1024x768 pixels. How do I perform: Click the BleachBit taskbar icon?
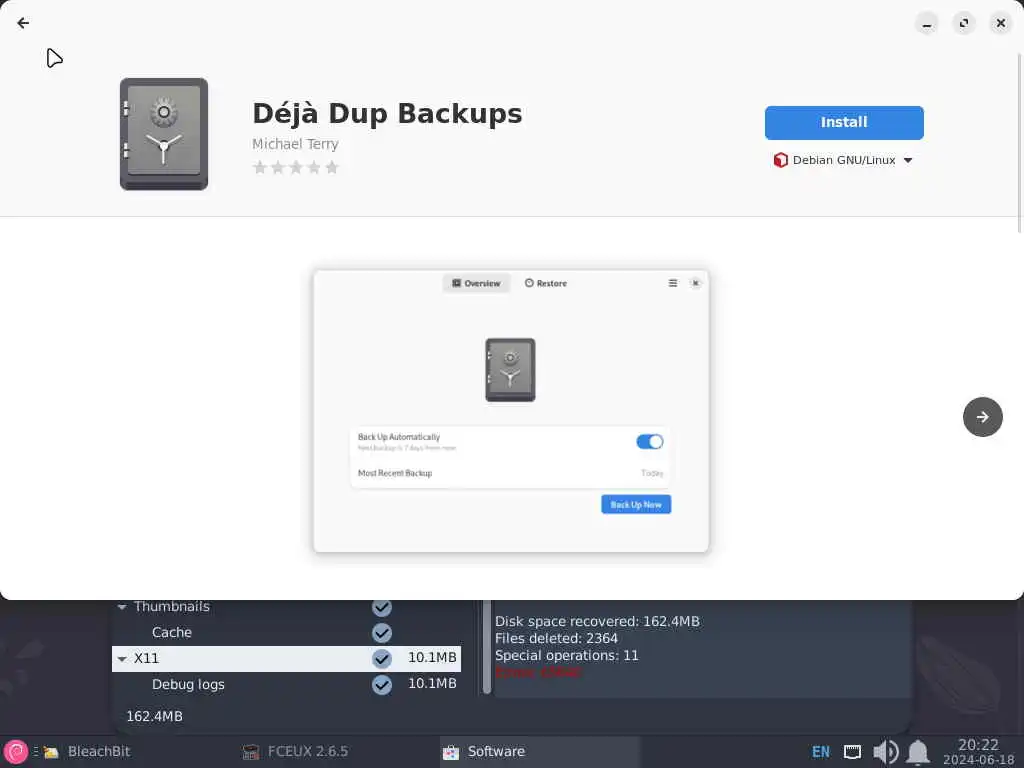point(51,752)
